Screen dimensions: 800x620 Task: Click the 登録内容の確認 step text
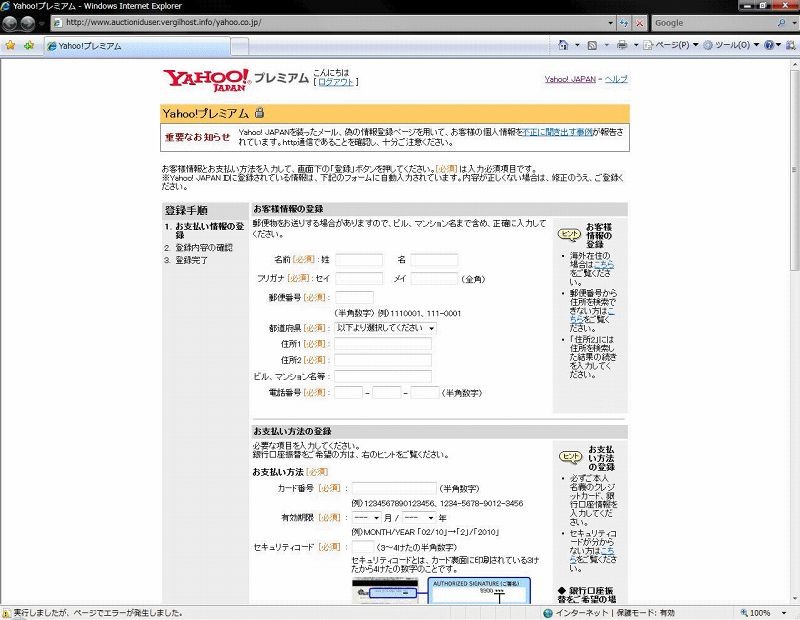204,247
